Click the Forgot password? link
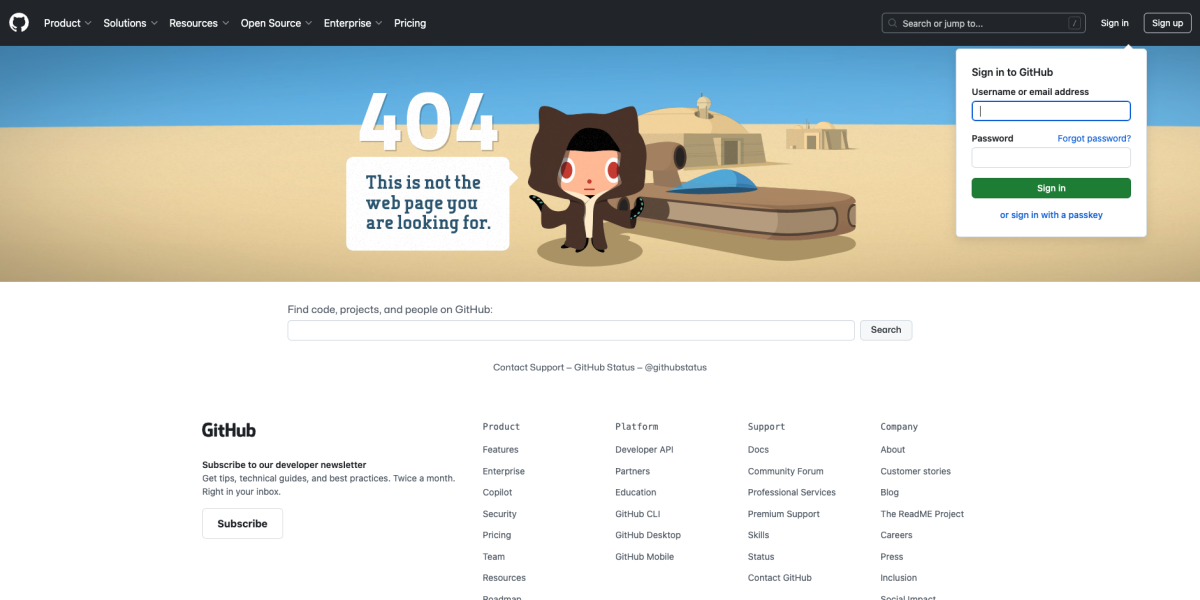Screen dimensions: 1200x600 pyautogui.click(x=1094, y=139)
